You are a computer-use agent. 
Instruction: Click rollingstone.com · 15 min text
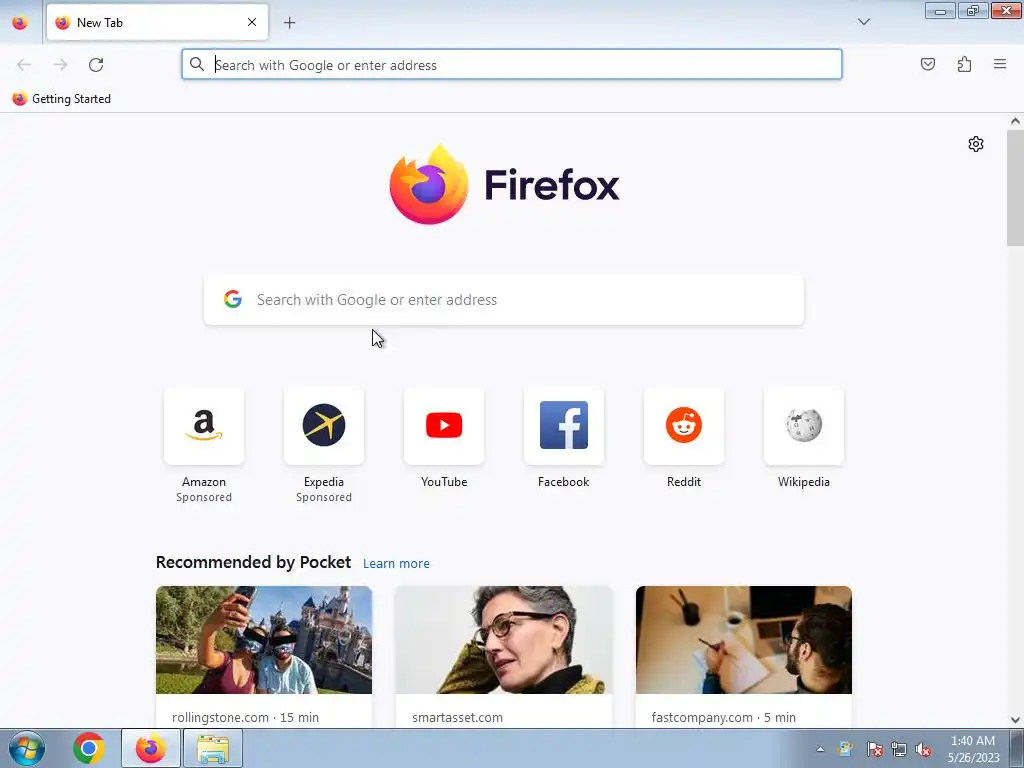pyautogui.click(x=246, y=717)
